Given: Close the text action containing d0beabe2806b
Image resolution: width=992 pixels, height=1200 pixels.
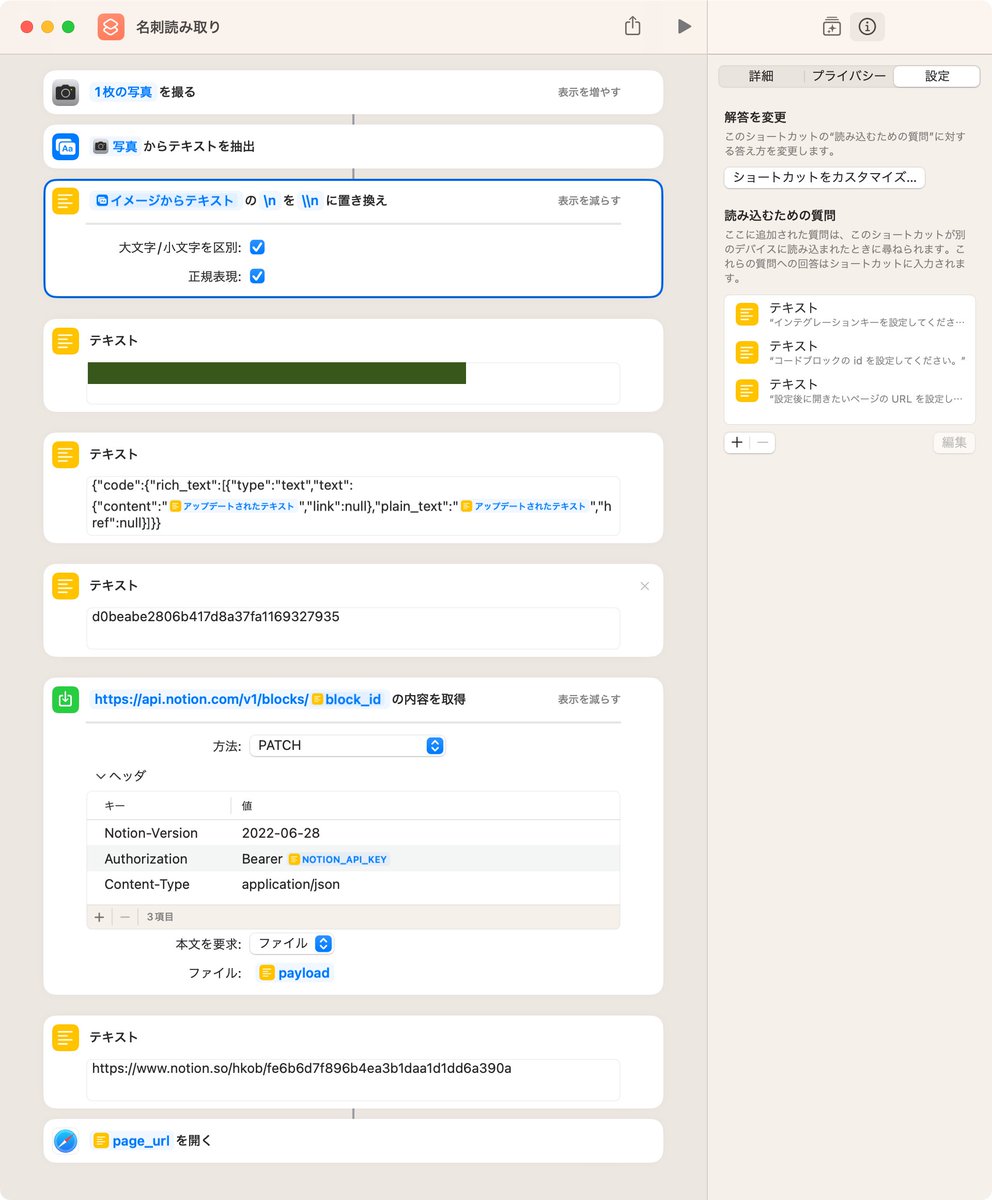Looking at the screenshot, I should point(644,586).
